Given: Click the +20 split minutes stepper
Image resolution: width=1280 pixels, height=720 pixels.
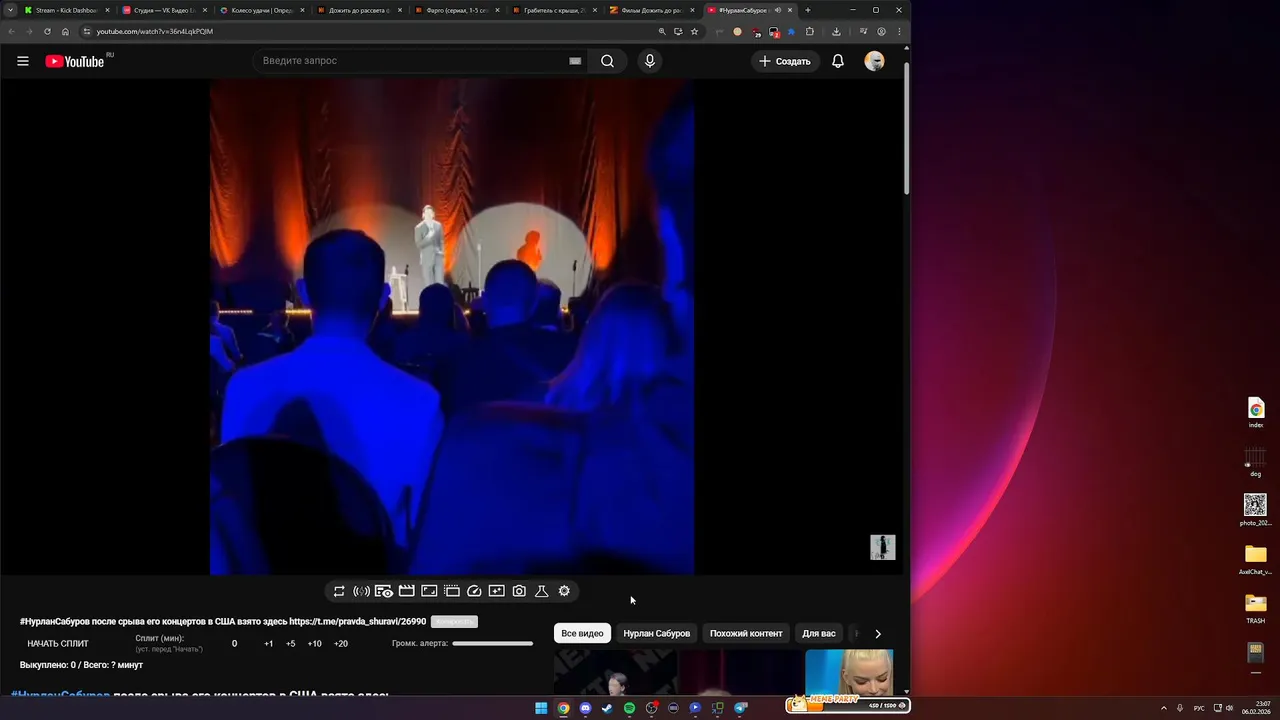Looking at the screenshot, I should tap(340, 644).
